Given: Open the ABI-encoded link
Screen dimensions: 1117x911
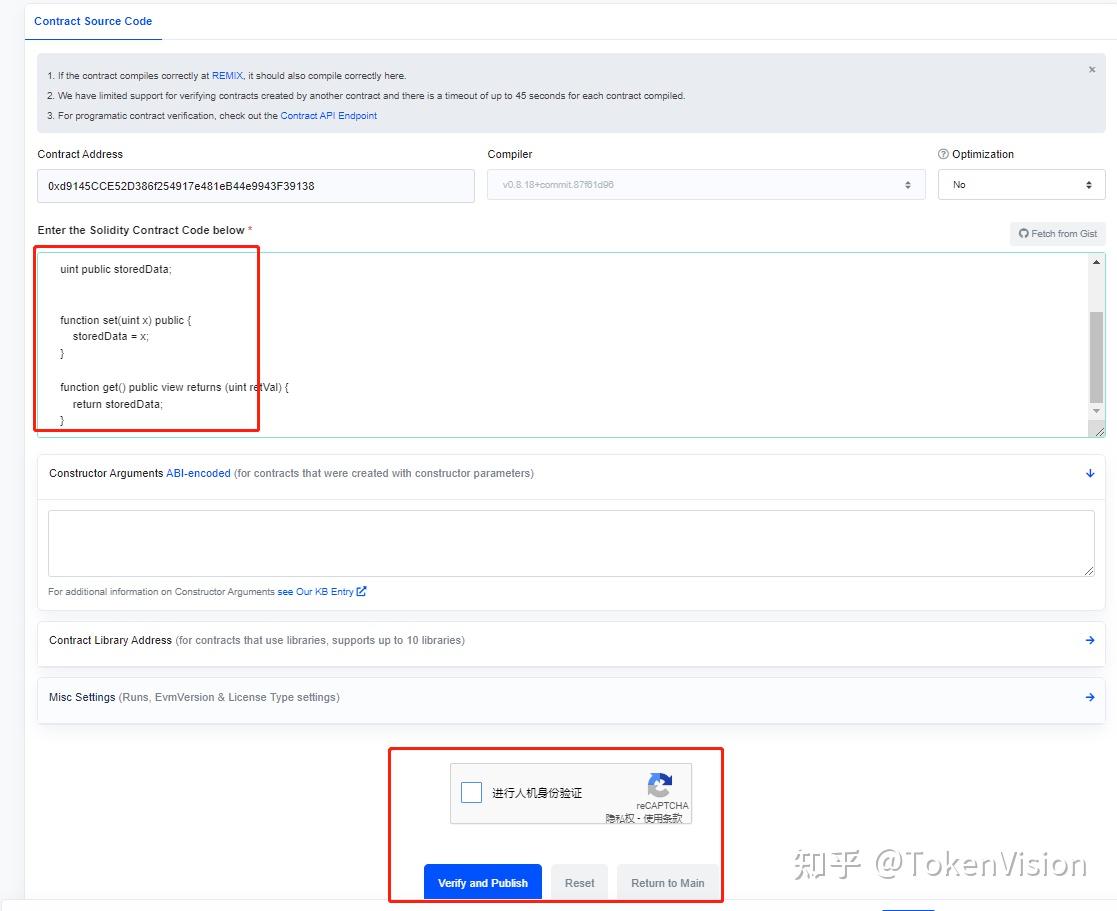Looking at the screenshot, I should click(198, 473).
